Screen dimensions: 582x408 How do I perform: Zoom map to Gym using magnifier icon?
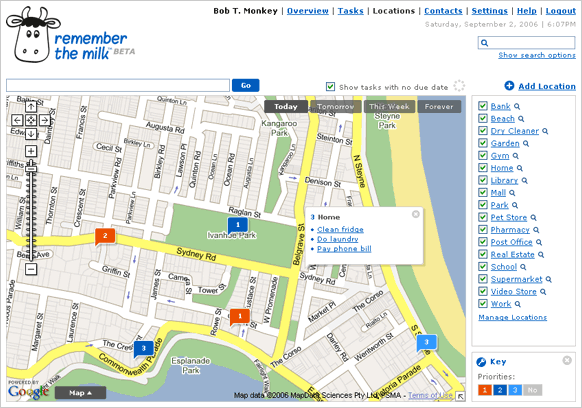(516, 156)
